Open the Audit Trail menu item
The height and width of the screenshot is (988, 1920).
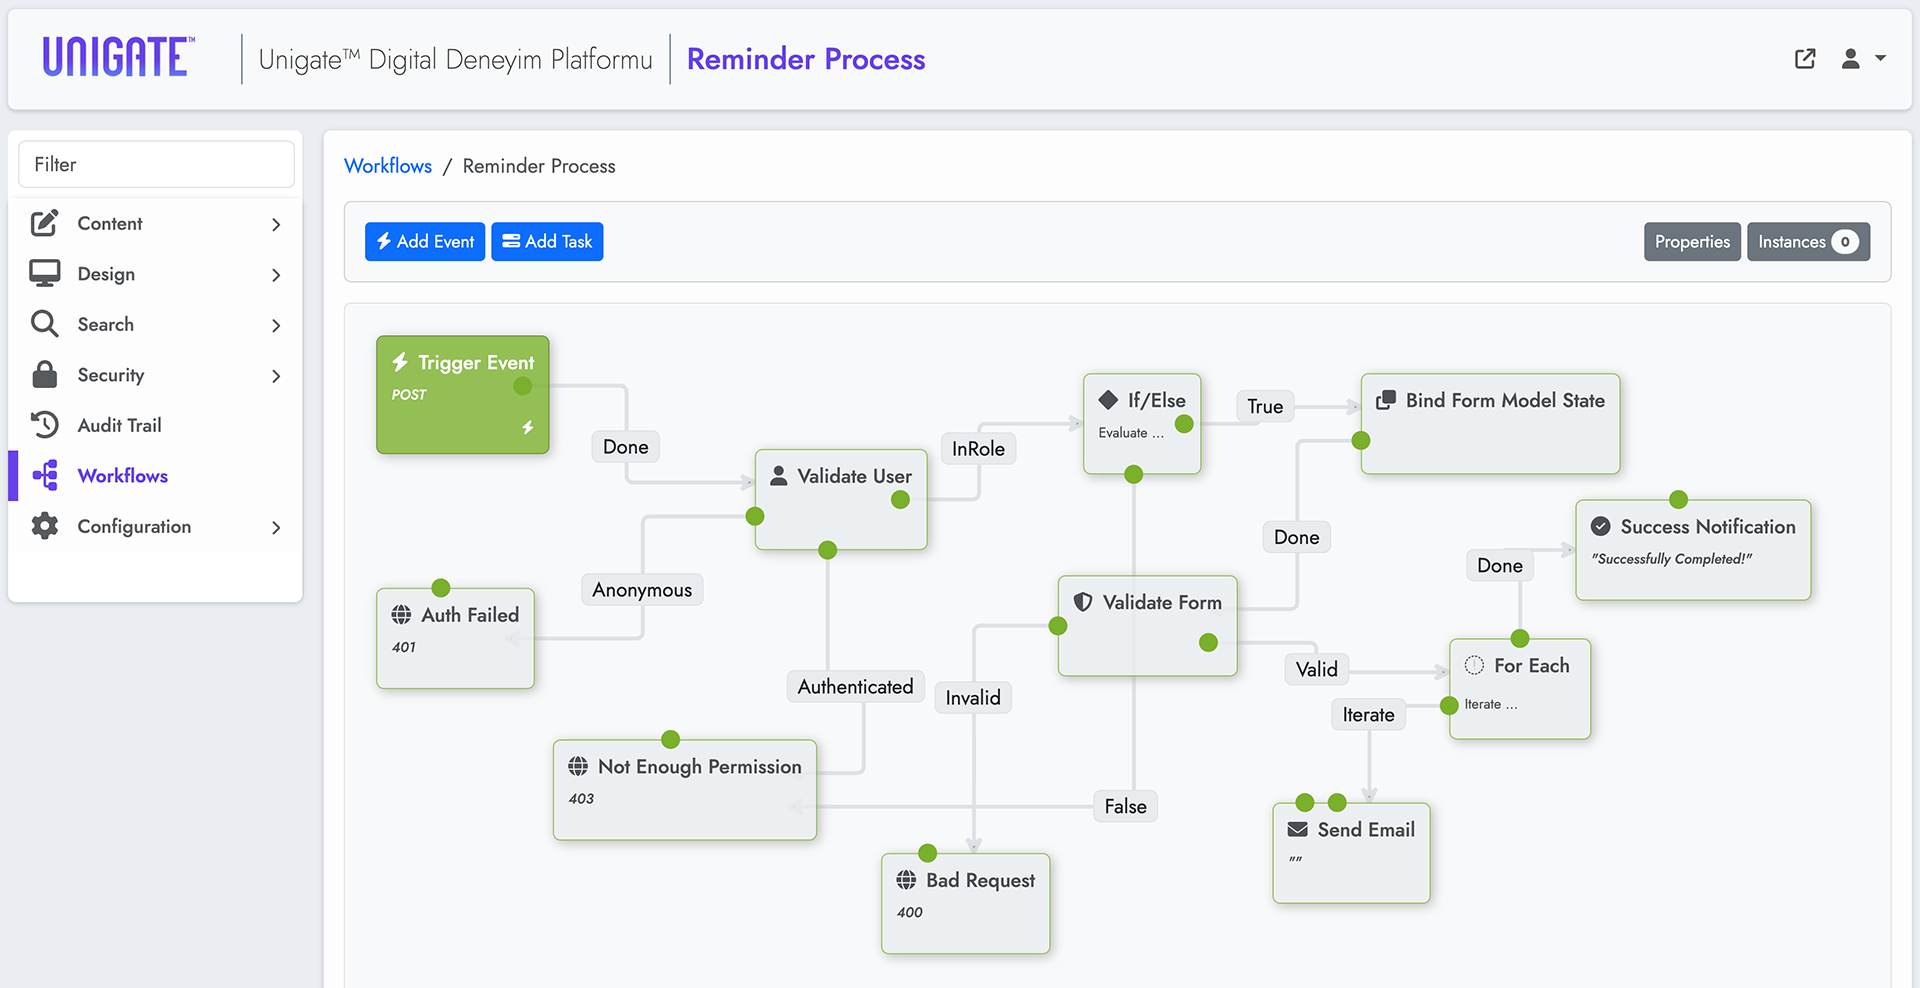click(155, 425)
